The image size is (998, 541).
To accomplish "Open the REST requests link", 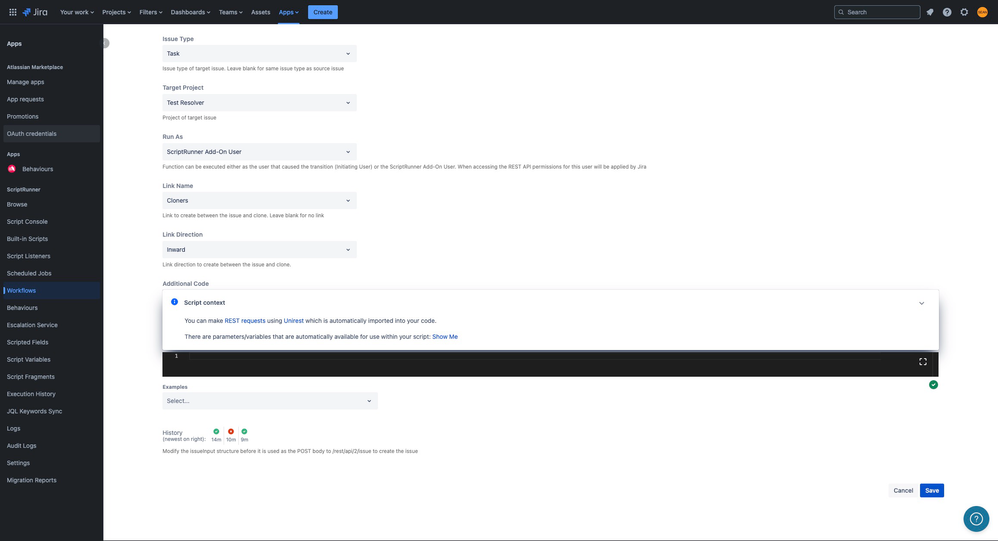I will (245, 321).
